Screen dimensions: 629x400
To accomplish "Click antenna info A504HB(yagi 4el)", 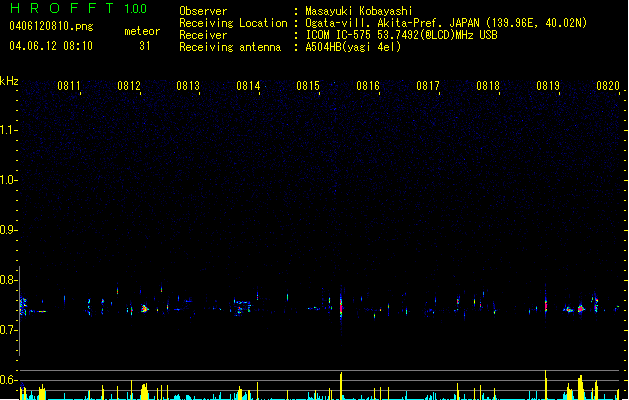I will coord(353,47).
